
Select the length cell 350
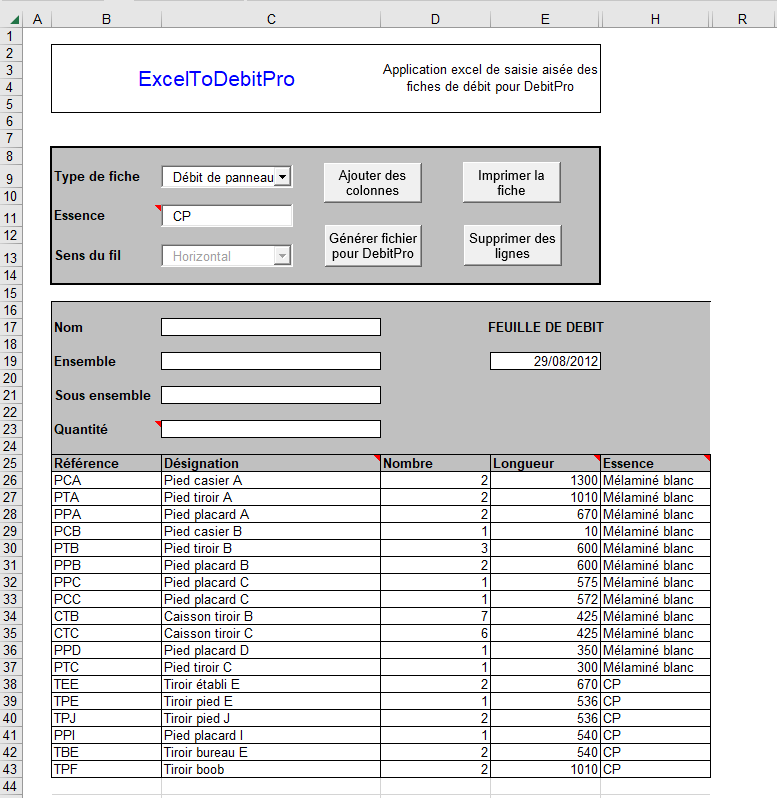click(x=545, y=650)
